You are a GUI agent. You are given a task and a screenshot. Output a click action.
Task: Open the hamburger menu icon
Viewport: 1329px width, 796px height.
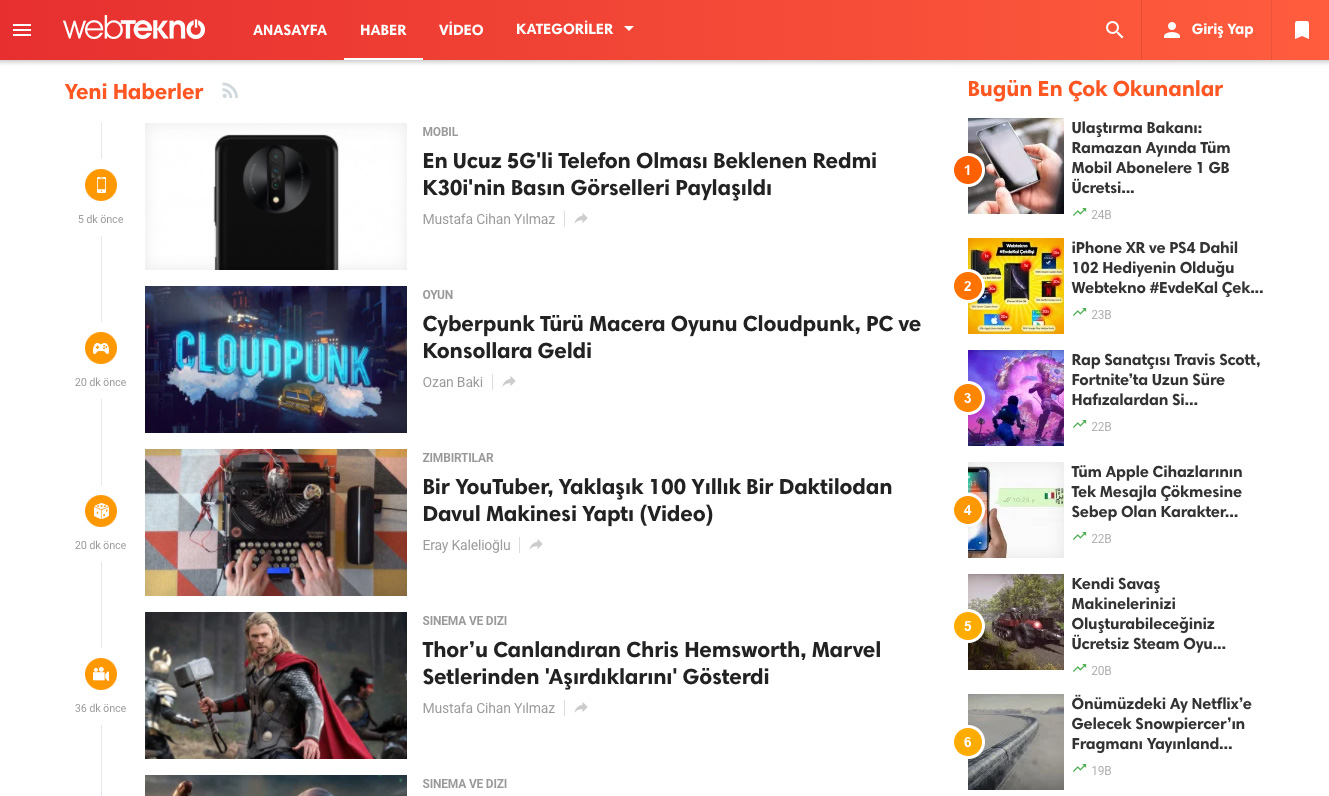click(x=22, y=30)
